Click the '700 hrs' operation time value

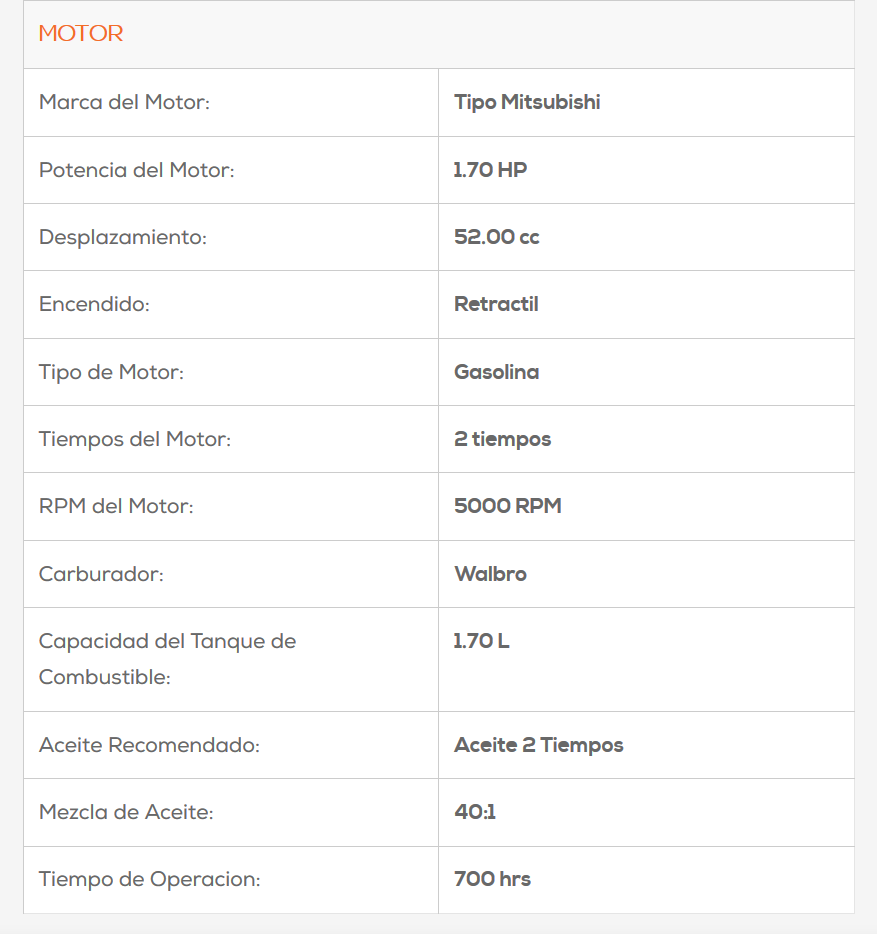[x=492, y=879]
